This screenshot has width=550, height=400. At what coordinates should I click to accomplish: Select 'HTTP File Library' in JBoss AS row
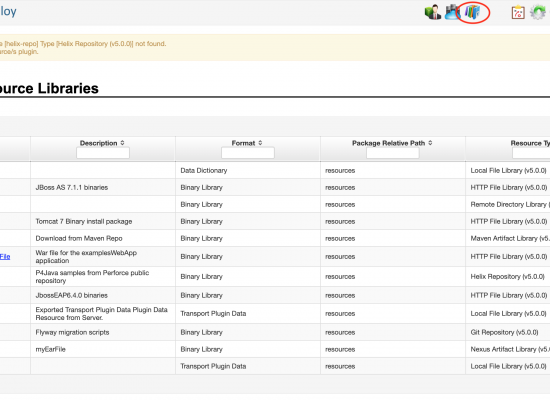(509, 187)
